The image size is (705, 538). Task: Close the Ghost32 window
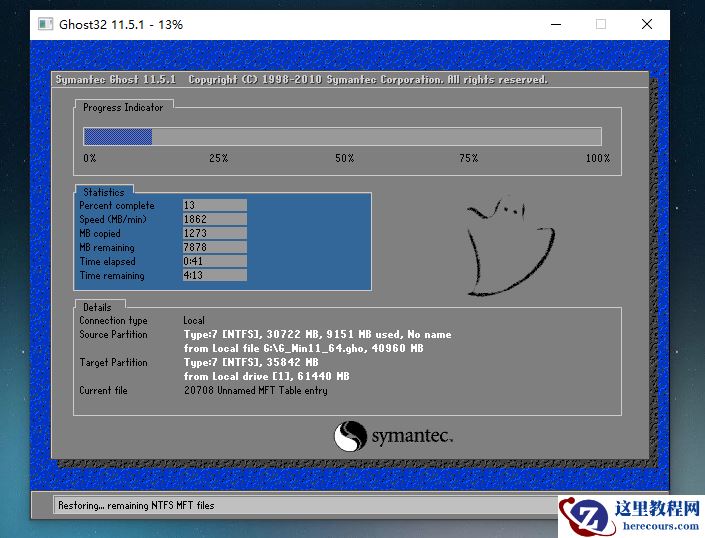pyautogui.click(x=647, y=24)
